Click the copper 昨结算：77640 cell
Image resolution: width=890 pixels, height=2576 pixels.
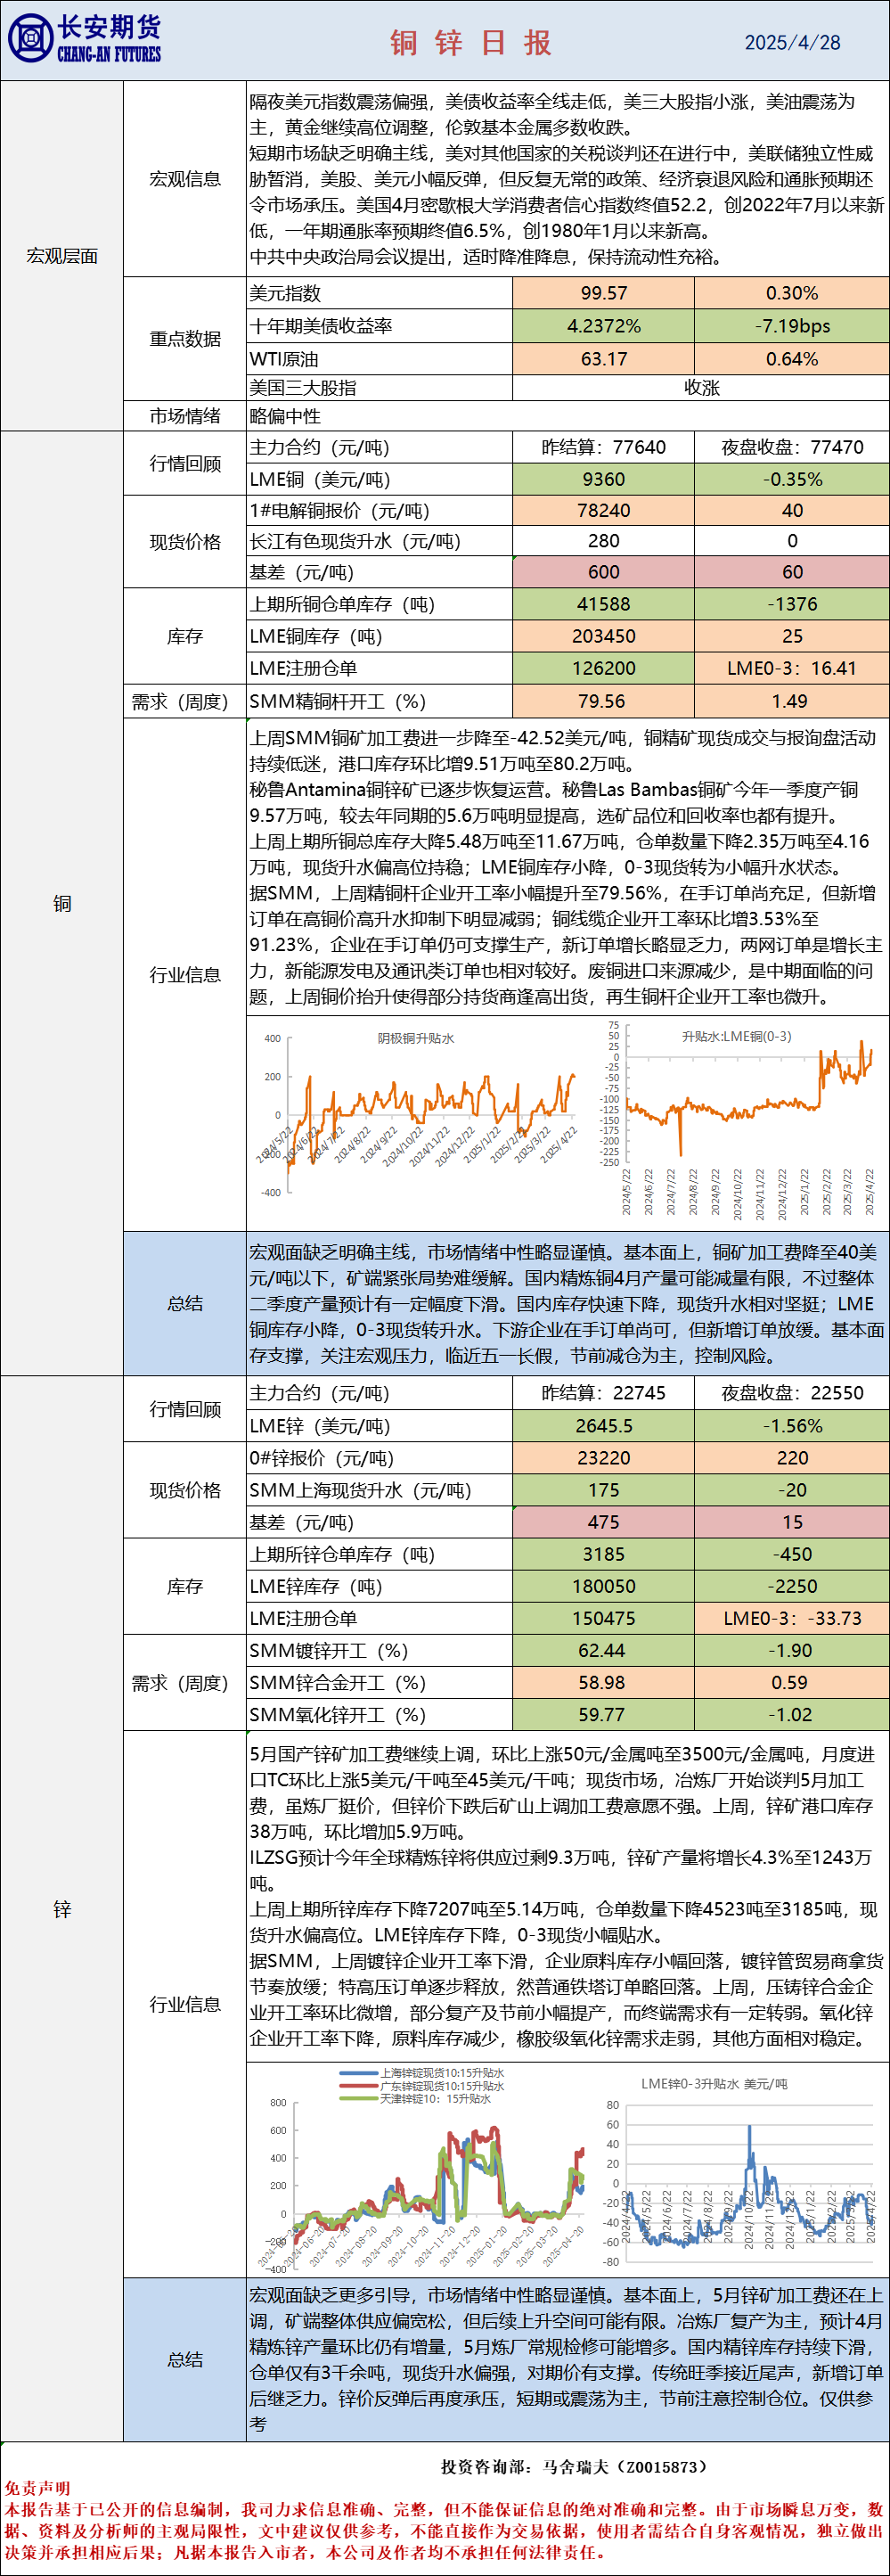point(604,447)
